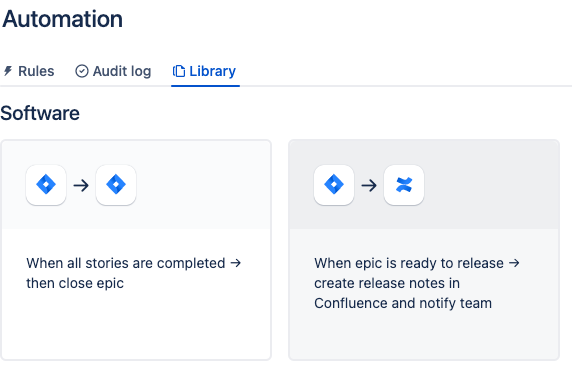The image size is (572, 368).
Task: Click the arrow between the Jira and Confluence icons
Action: 369,186
